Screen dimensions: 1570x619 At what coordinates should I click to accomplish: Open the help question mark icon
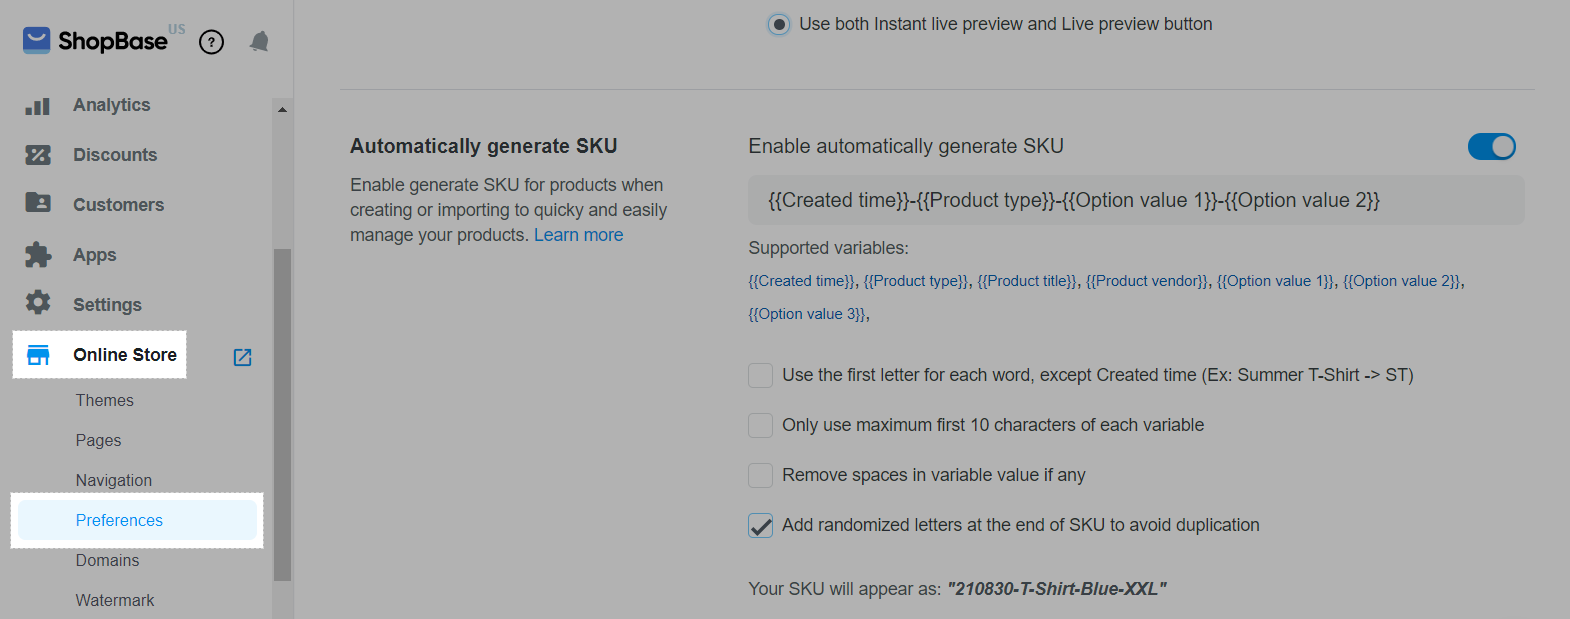click(211, 42)
